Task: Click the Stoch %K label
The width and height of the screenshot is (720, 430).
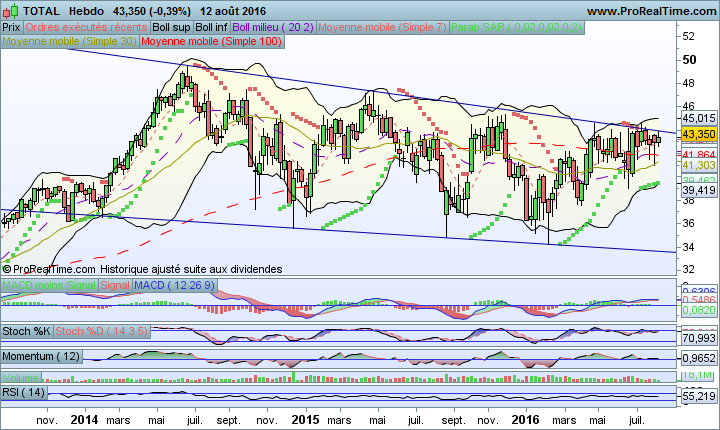Action: click(x=26, y=331)
